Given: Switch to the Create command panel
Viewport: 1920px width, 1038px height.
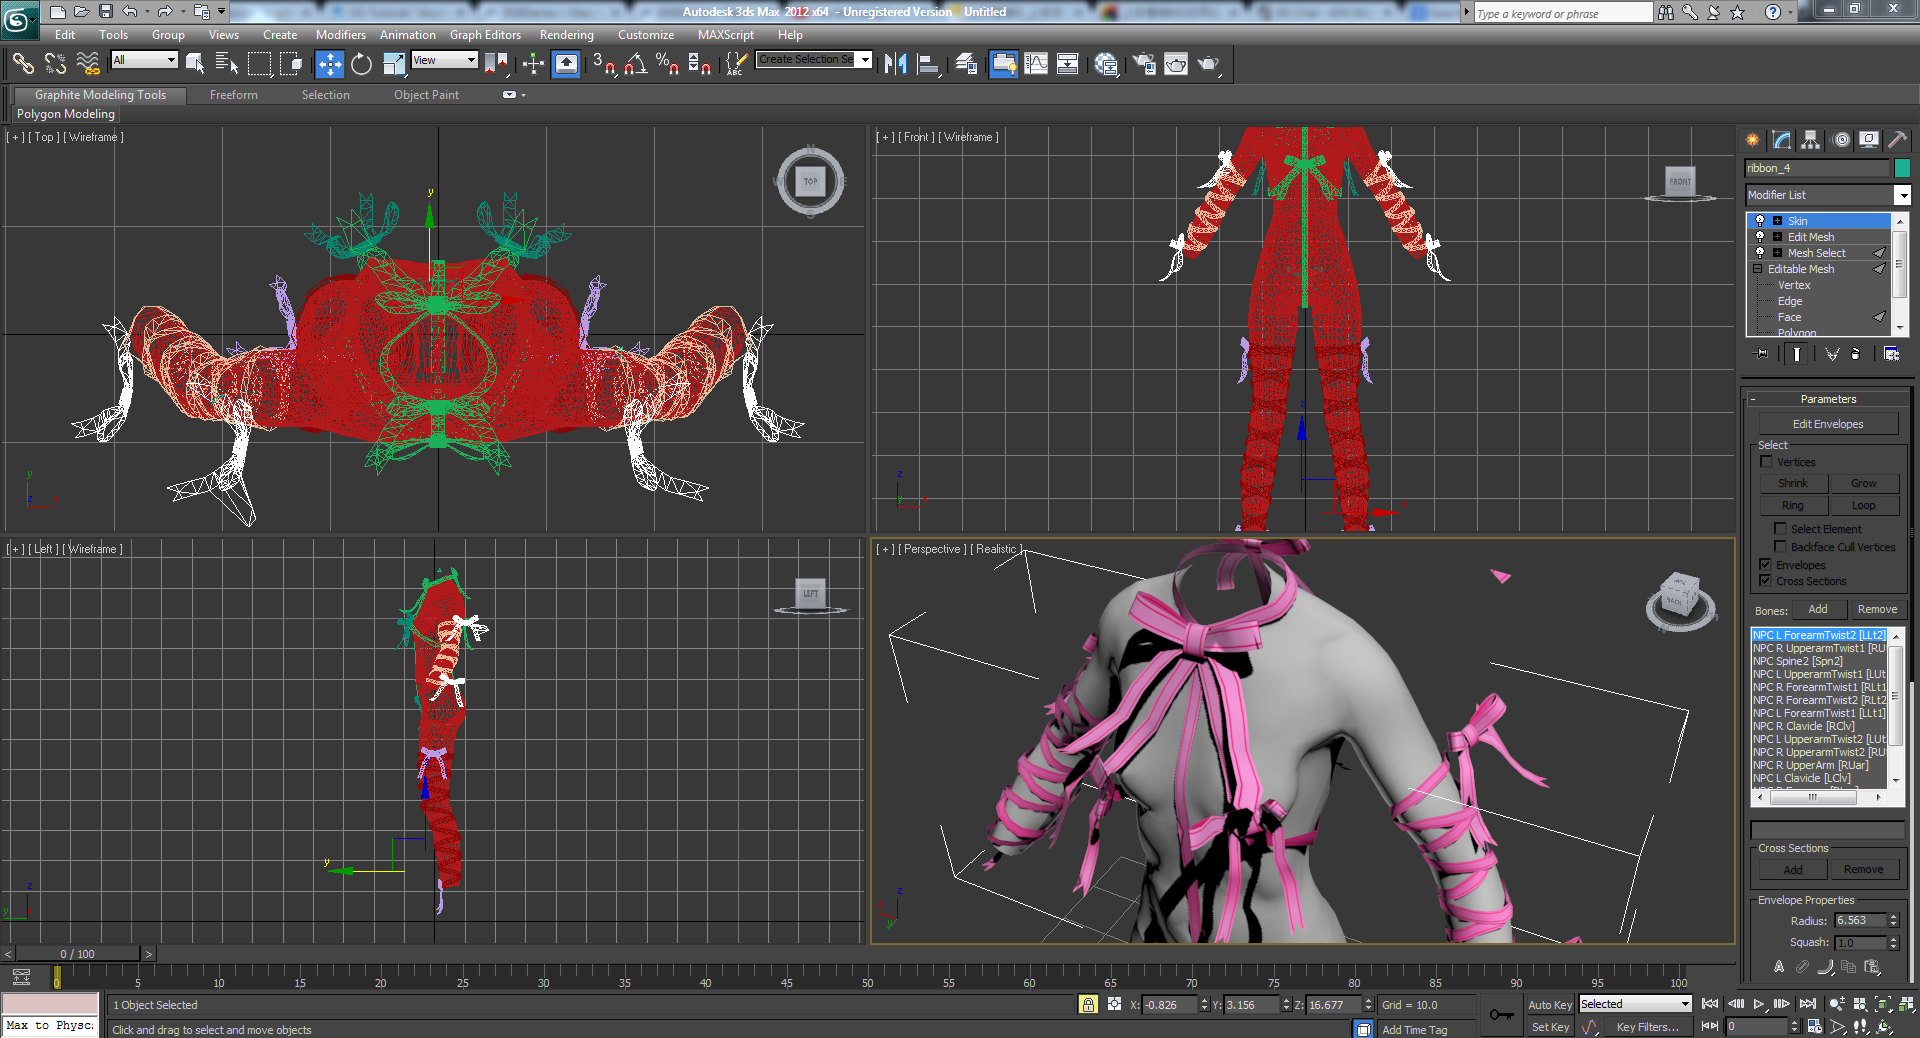Looking at the screenshot, I should click(x=1752, y=140).
